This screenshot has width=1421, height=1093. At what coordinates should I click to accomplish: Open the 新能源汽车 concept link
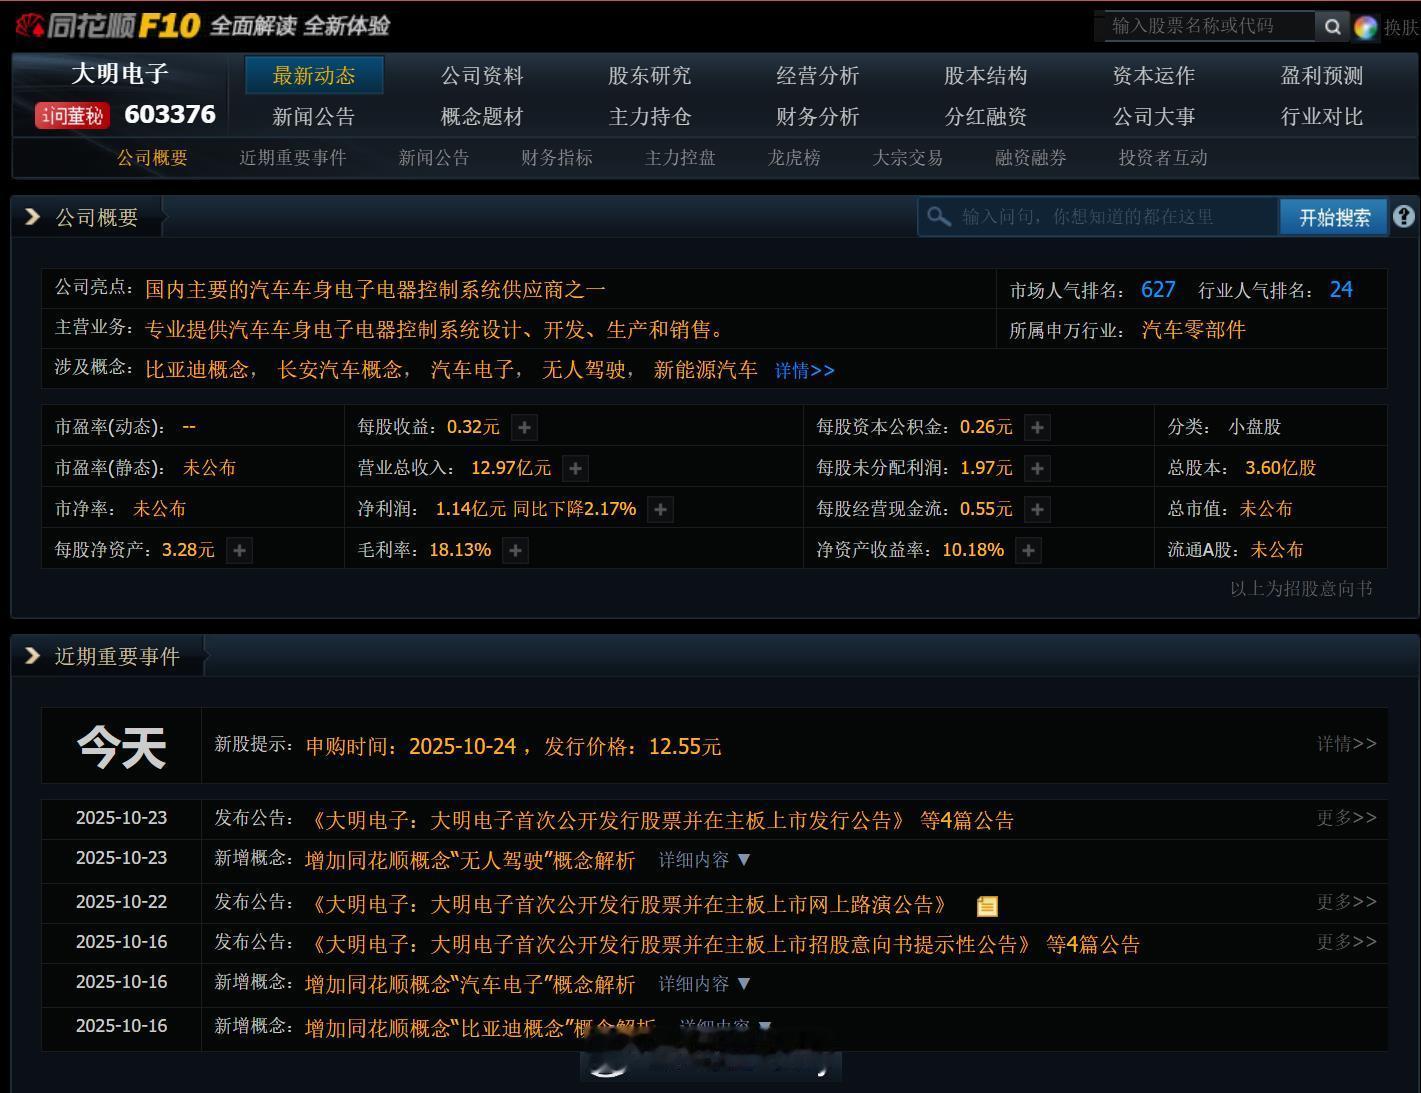705,370
